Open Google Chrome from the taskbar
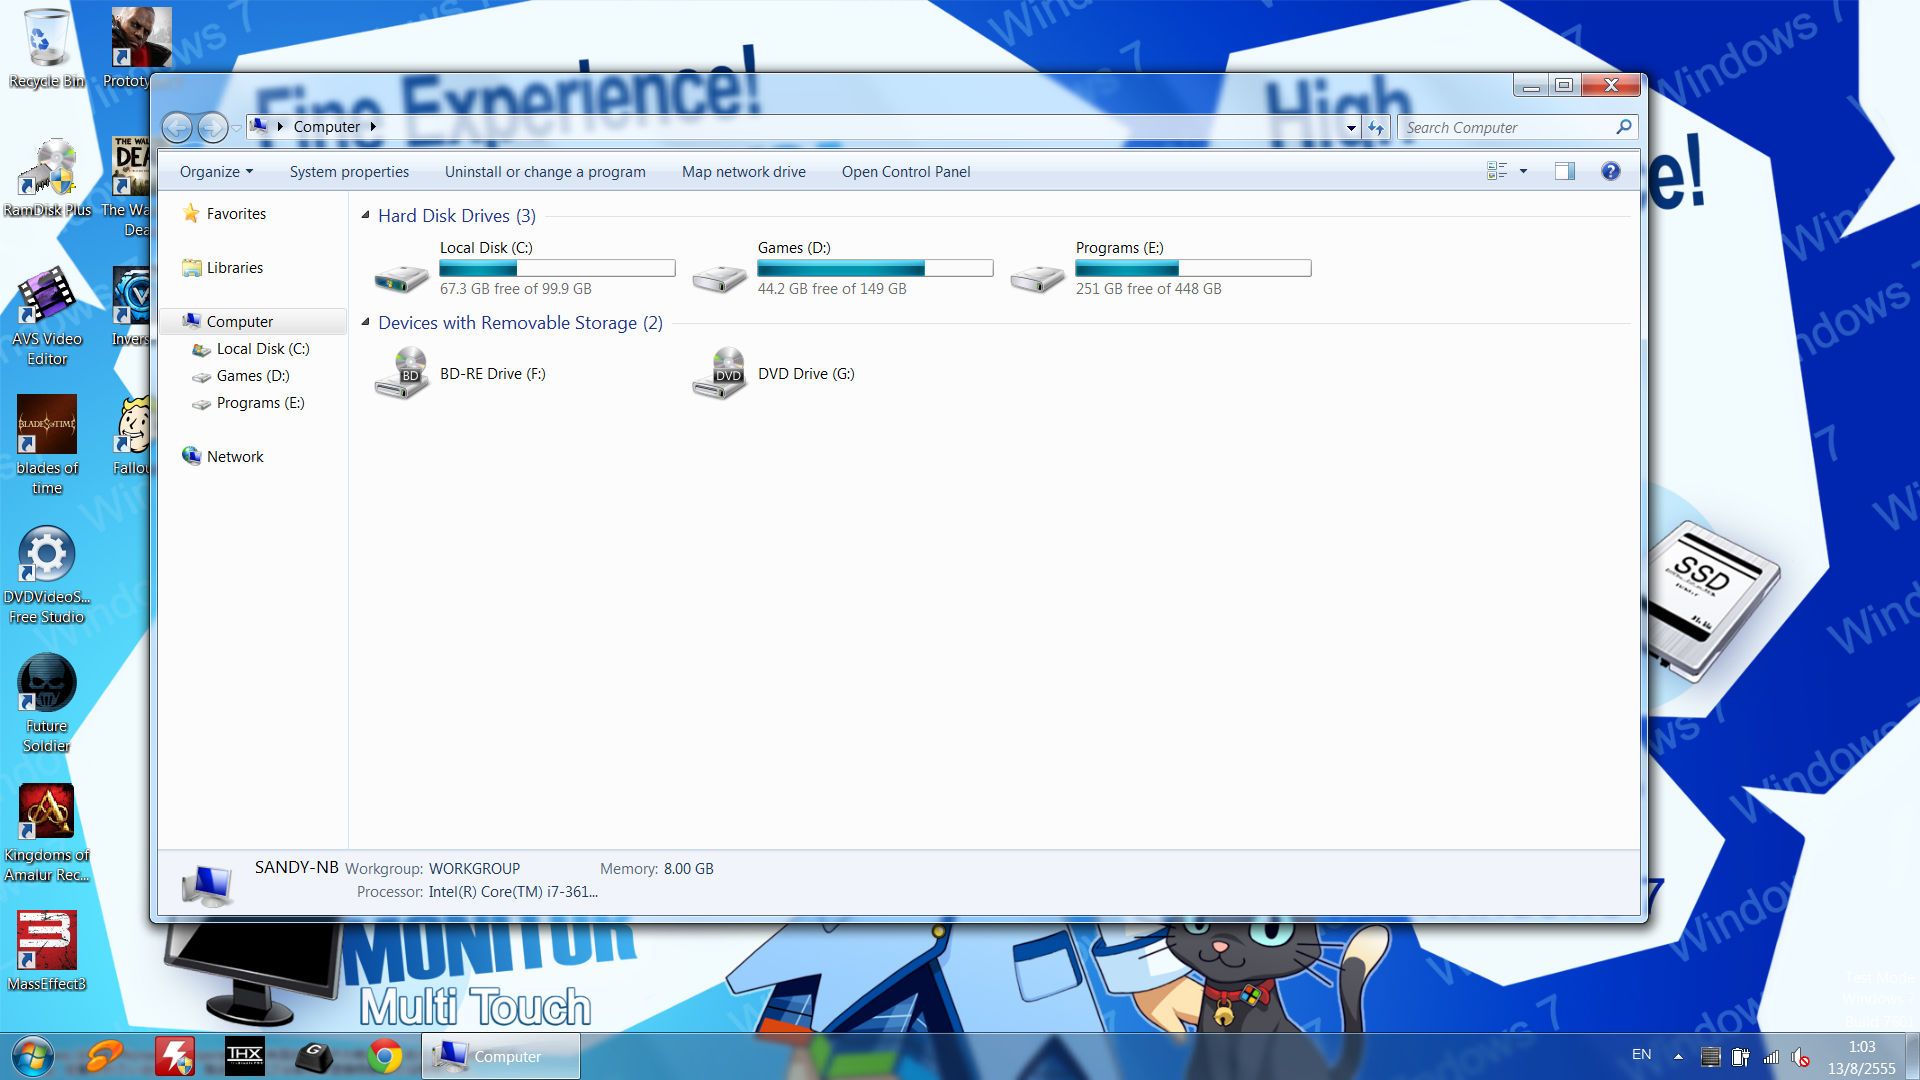Screen dimensions: 1920x1080 [385, 1056]
